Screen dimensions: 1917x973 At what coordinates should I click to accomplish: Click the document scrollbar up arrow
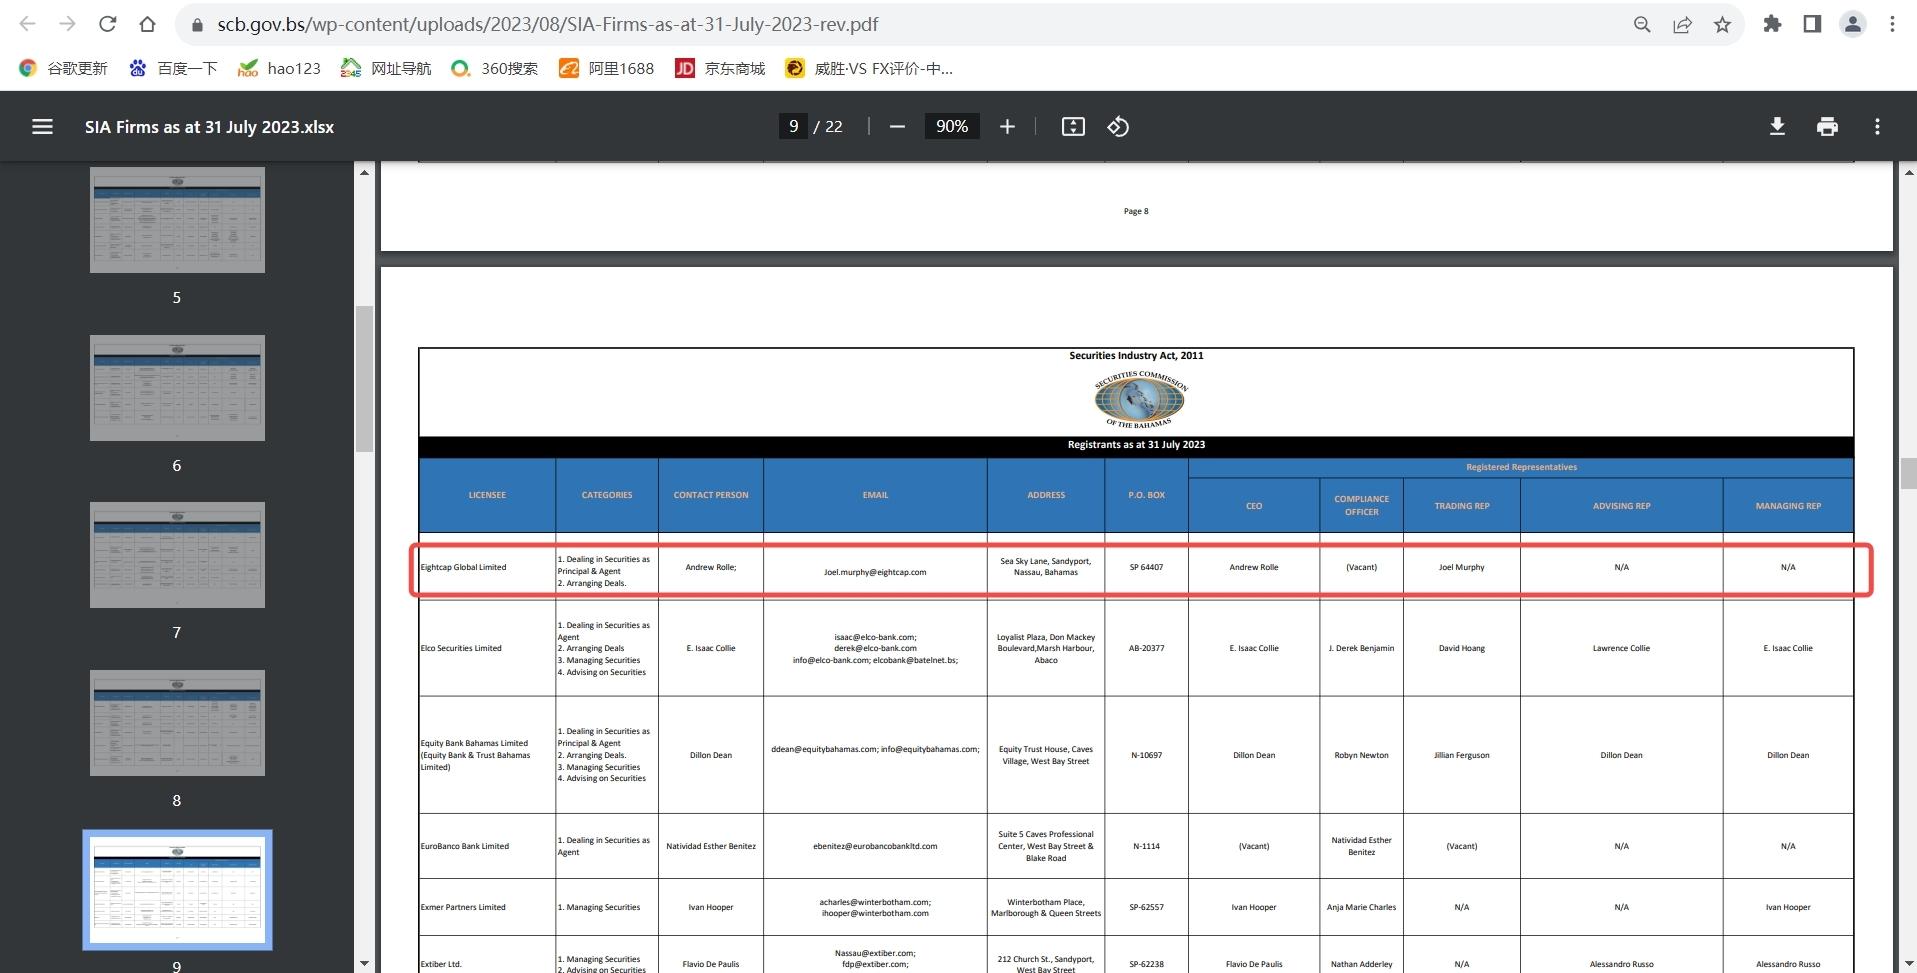click(1908, 173)
